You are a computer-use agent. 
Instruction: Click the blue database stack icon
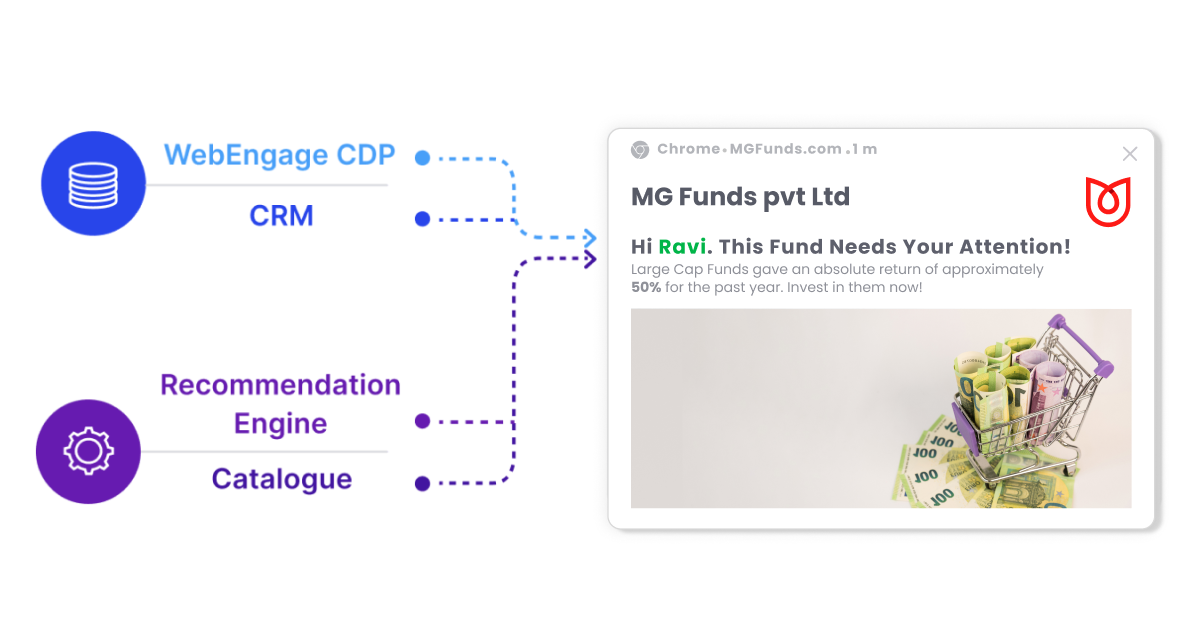[92, 184]
